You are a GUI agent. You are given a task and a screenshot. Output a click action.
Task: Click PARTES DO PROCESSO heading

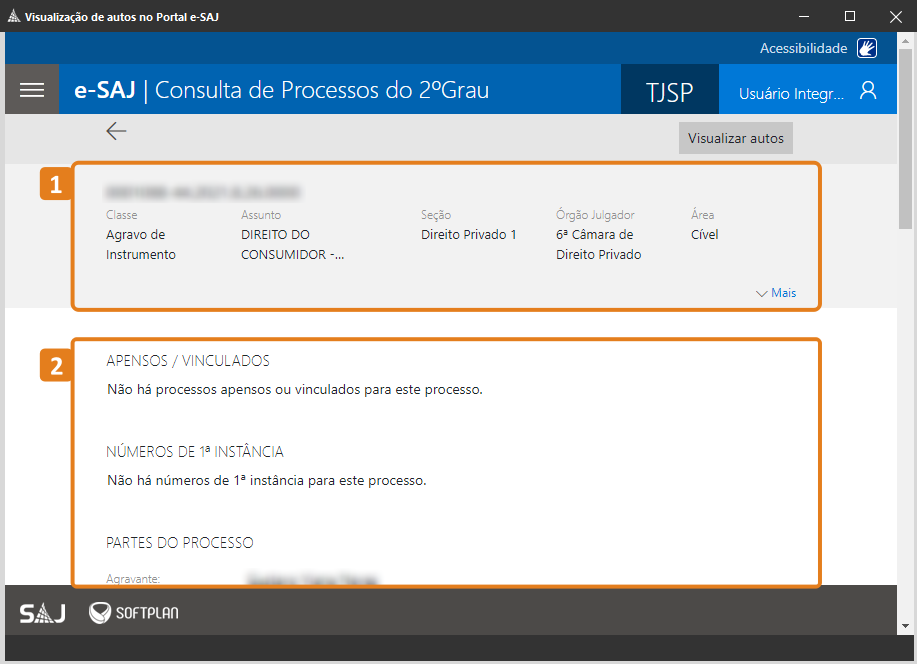pyautogui.click(x=180, y=542)
